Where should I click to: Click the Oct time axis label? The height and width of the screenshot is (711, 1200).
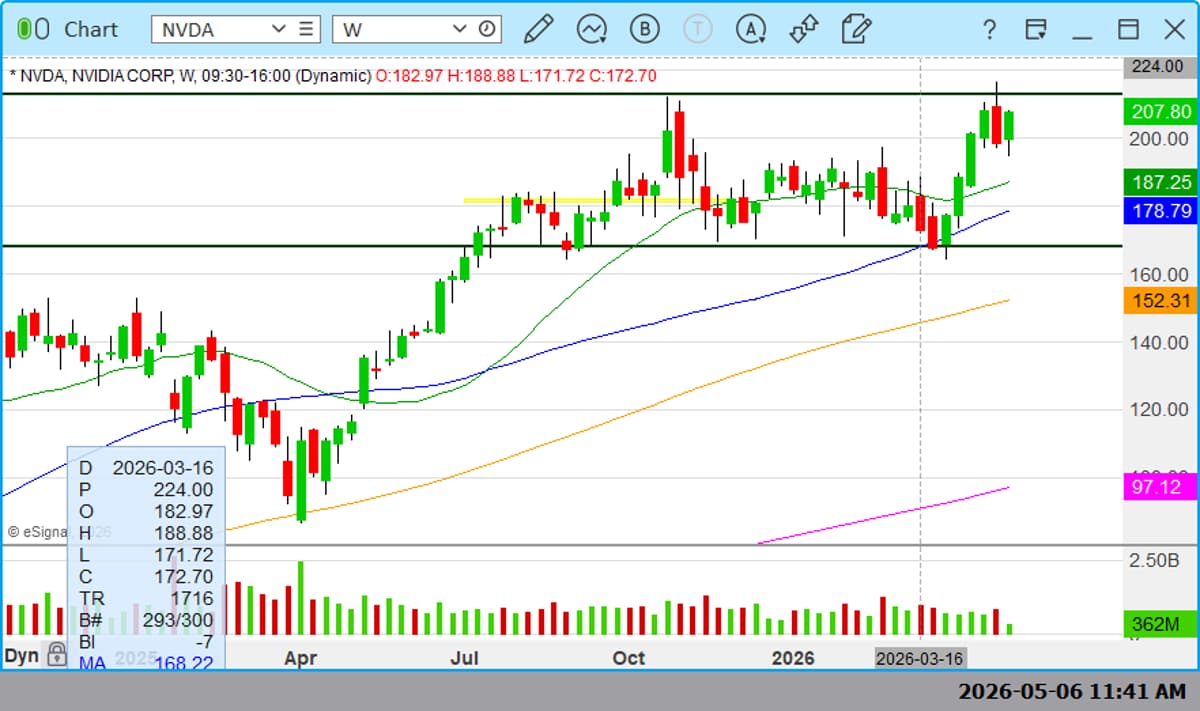point(629,658)
